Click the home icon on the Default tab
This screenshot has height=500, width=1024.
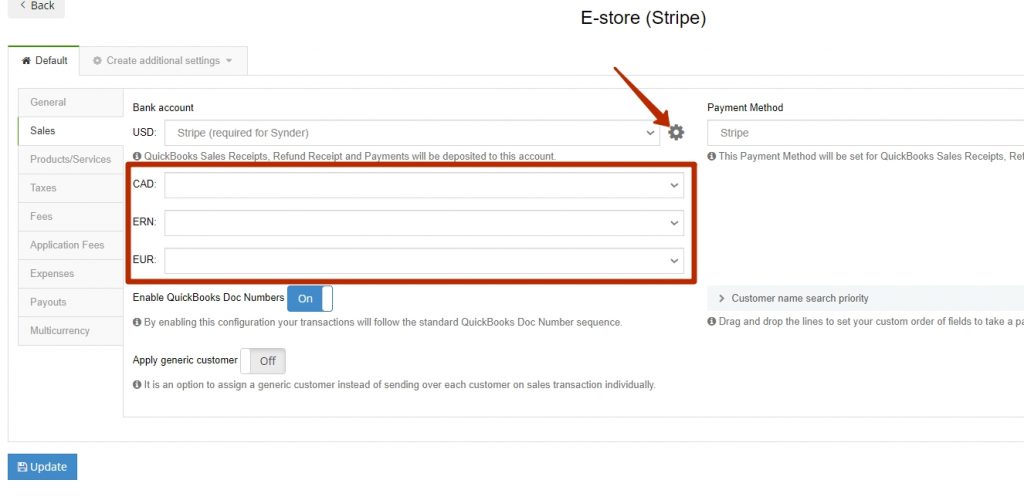[26, 61]
